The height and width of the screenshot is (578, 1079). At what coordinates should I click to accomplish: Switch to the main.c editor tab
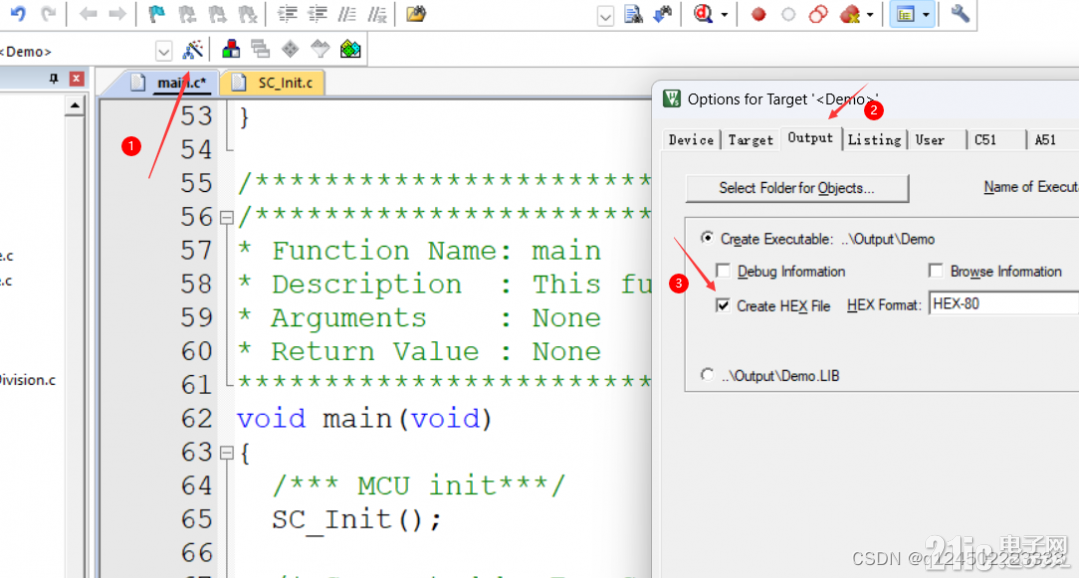click(x=173, y=83)
